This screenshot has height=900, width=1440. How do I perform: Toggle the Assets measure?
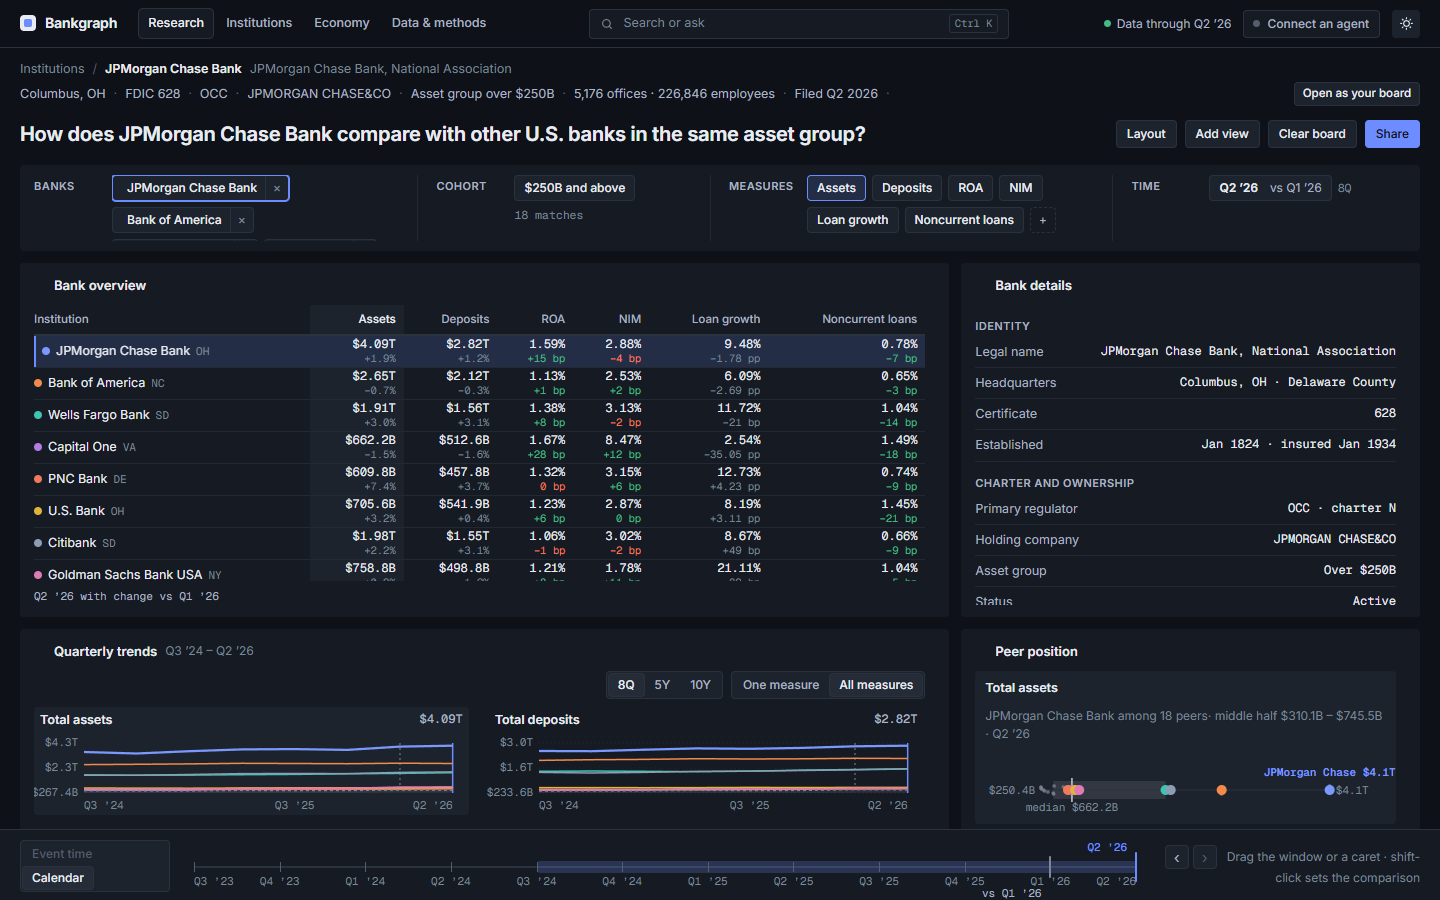tap(836, 188)
